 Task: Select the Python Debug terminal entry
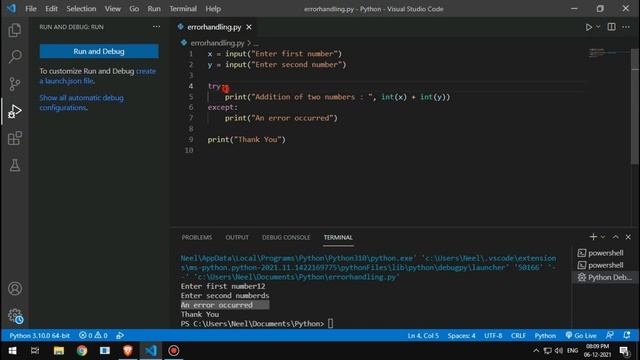click(x=605, y=278)
